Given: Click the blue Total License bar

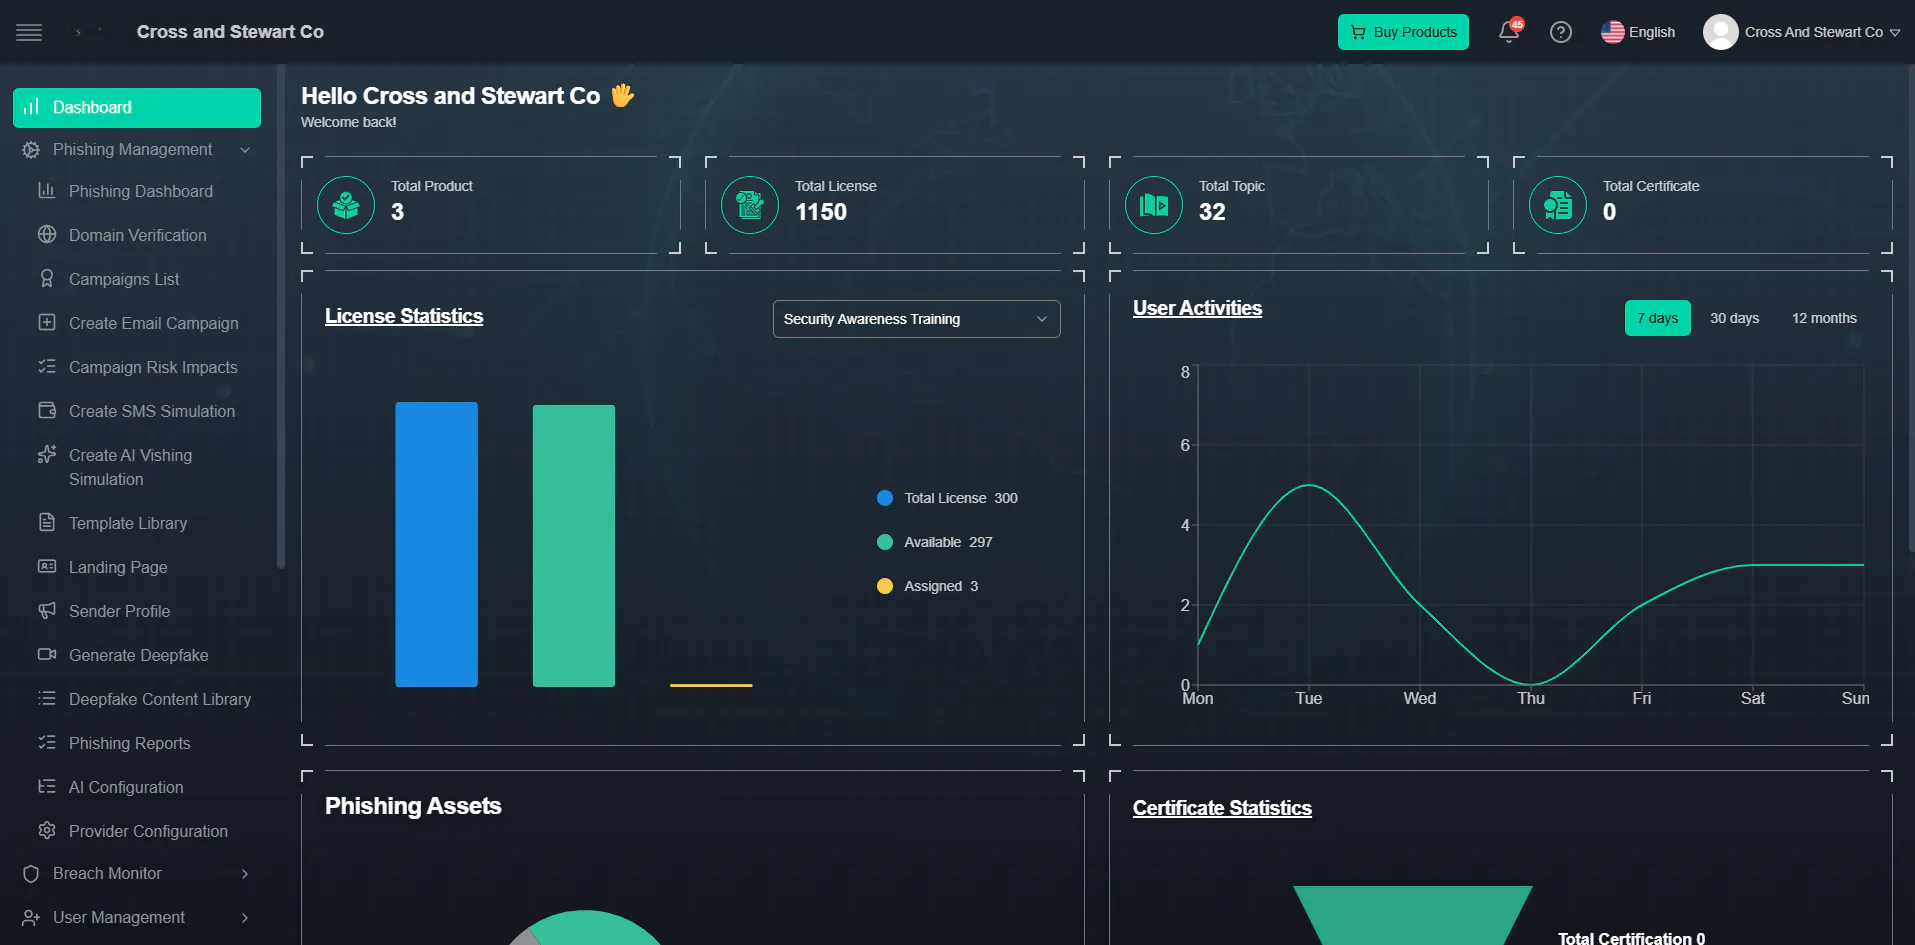Looking at the screenshot, I should point(436,544).
